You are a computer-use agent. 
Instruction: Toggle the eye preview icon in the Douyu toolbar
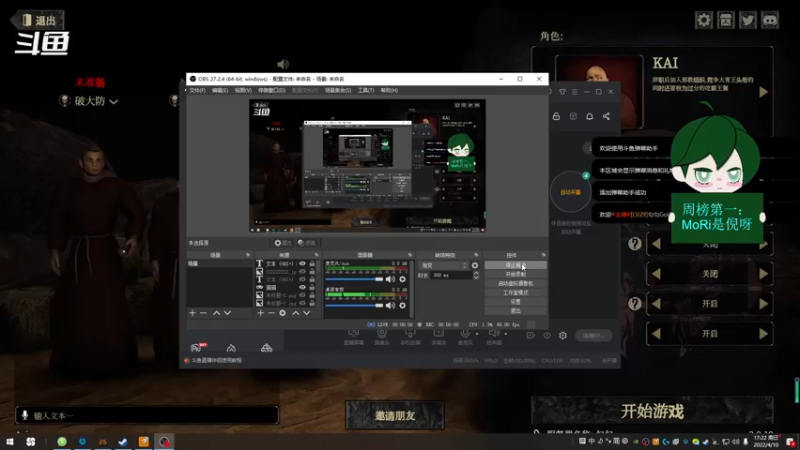click(x=547, y=335)
